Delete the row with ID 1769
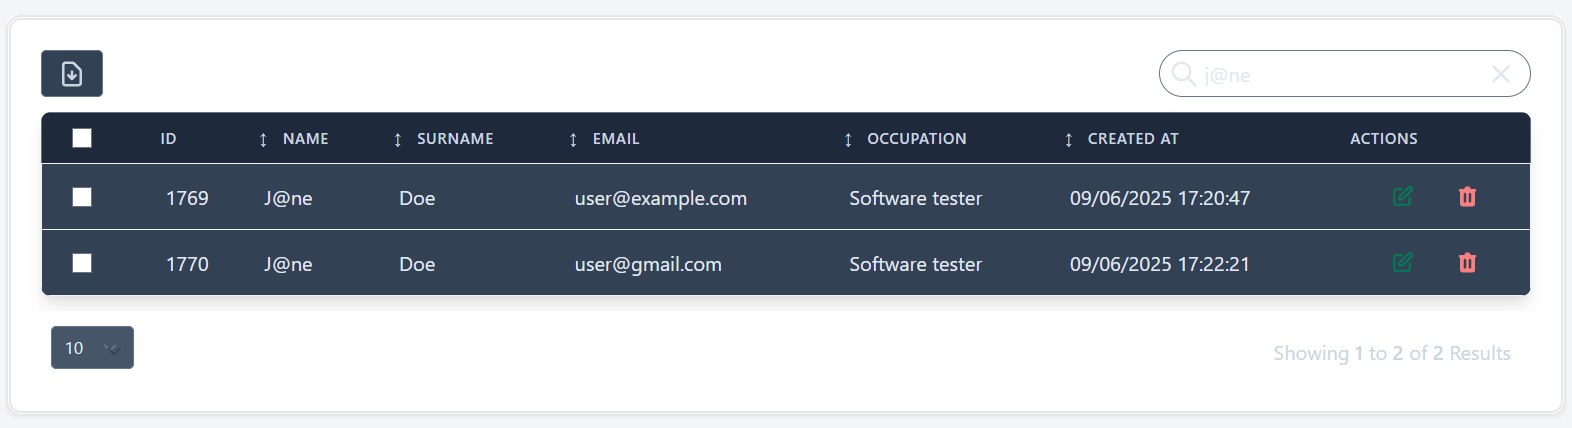 [1467, 197]
